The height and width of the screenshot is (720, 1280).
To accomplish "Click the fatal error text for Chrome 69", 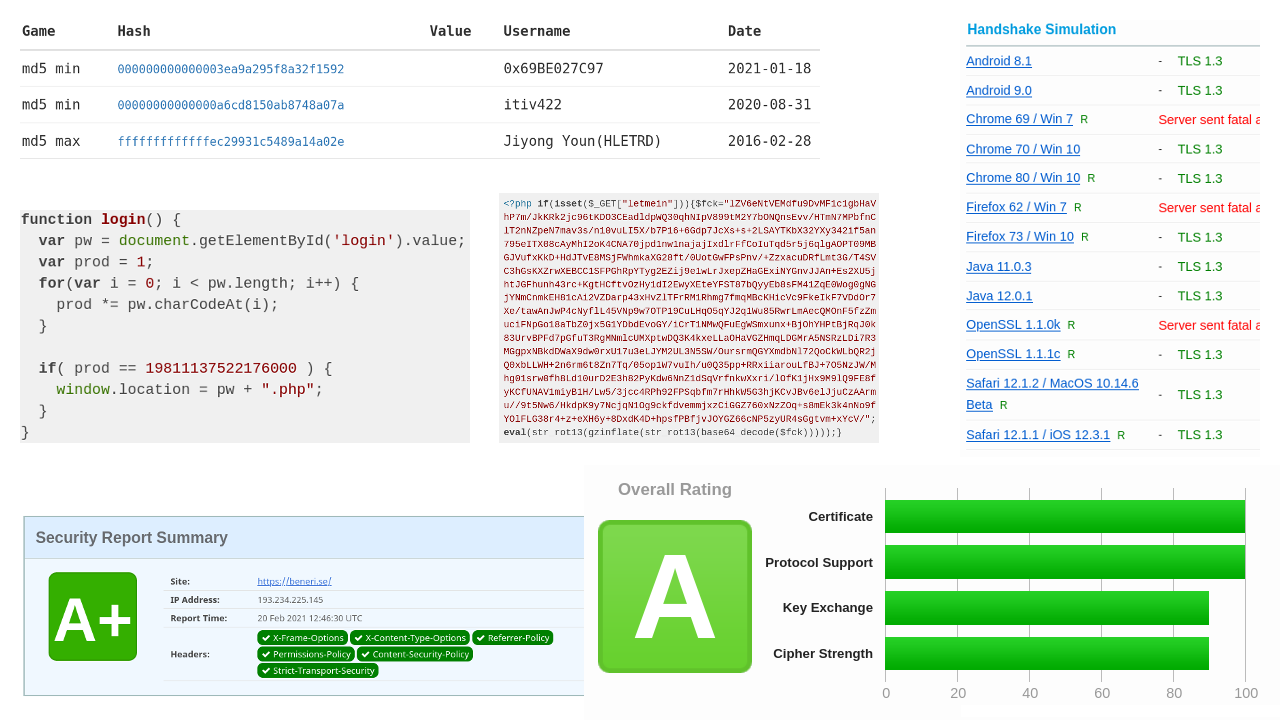I will pos(1209,119).
